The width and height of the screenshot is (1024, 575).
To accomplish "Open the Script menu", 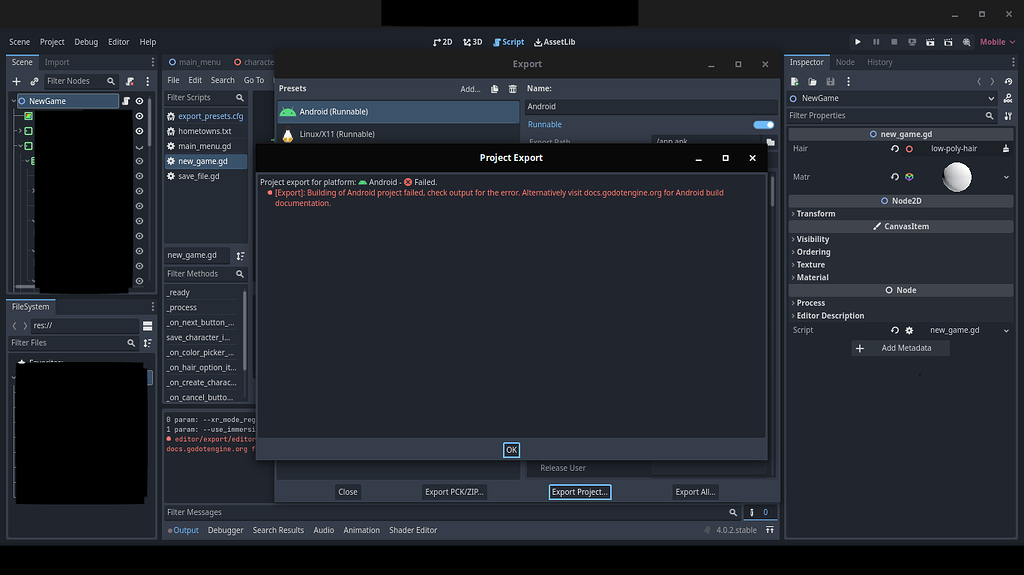I will (508, 42).
